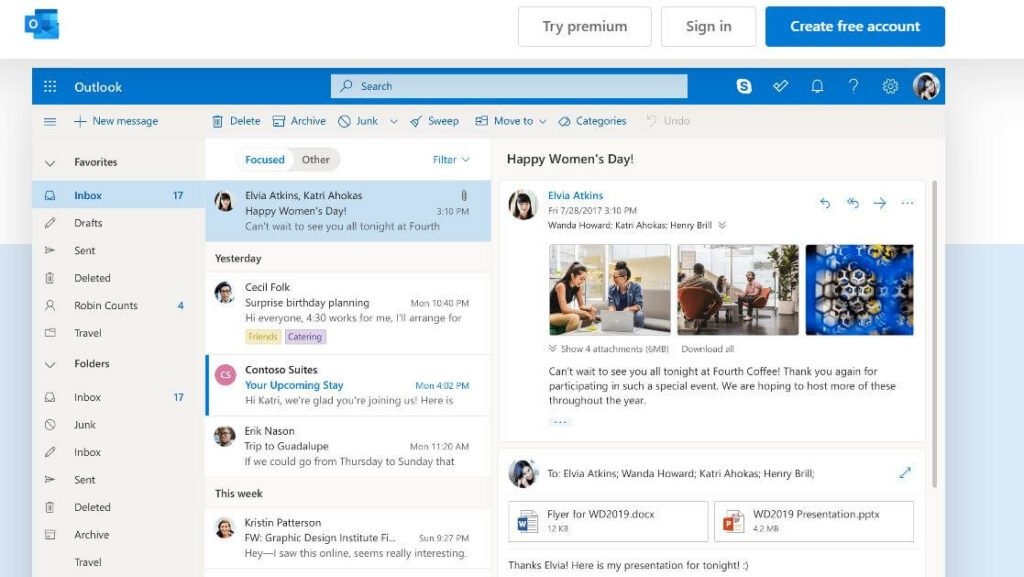1024x577 pixels.
Task: Click the Create free account button
Action: pos(855,26)
